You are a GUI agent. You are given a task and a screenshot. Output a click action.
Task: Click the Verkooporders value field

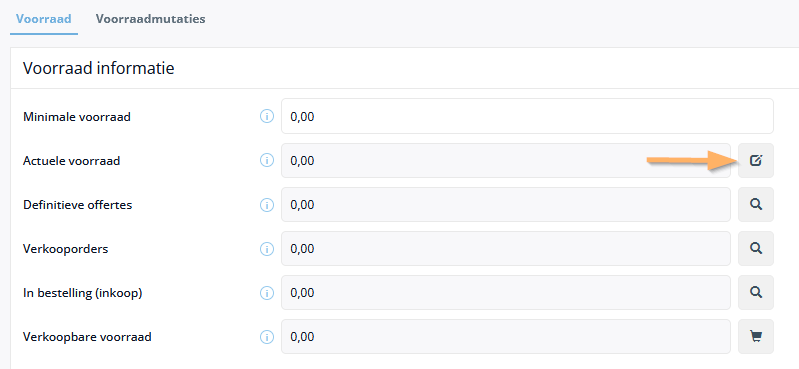click(506, 249)
